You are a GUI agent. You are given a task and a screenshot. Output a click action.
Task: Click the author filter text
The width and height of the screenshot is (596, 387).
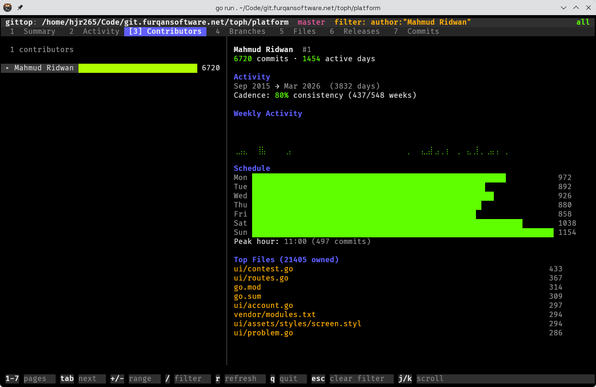403,22
